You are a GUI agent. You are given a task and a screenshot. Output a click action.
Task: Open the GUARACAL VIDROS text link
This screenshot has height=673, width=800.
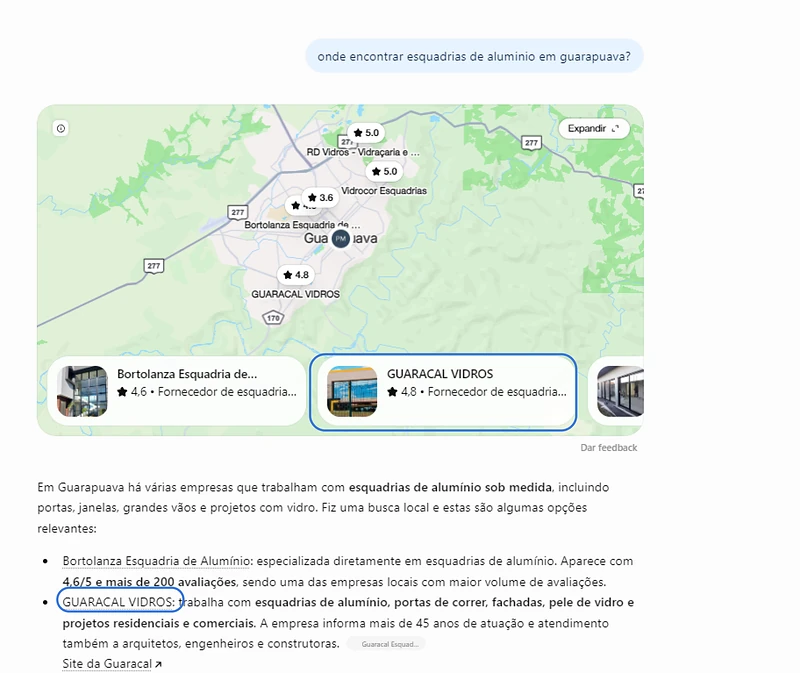pos(119,602)
